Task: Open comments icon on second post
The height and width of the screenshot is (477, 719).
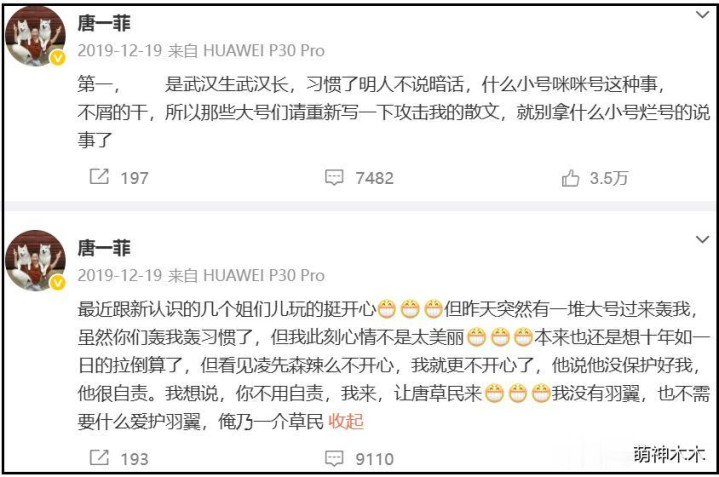Action: 334,459
